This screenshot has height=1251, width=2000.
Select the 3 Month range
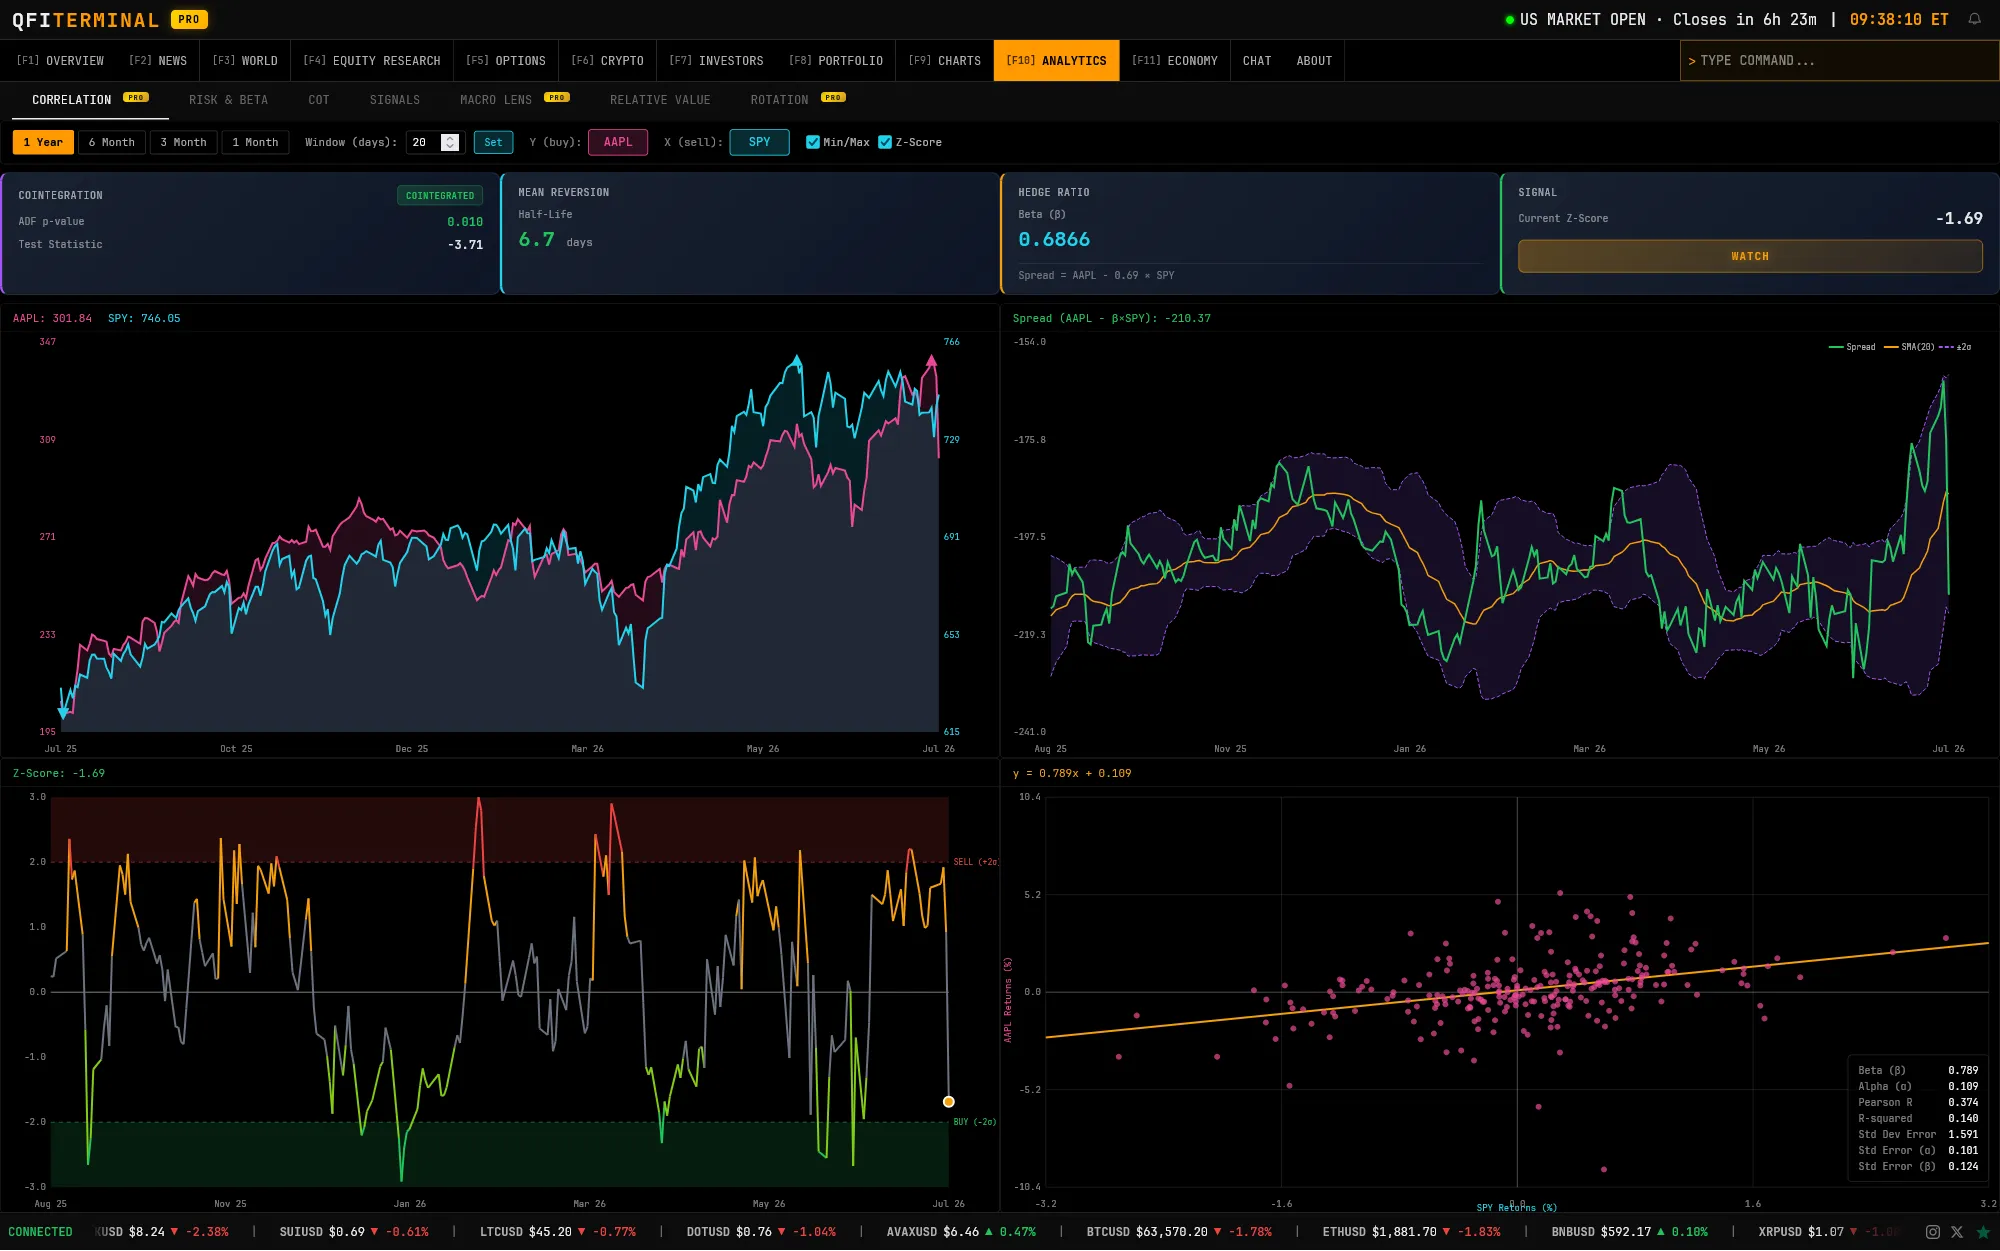pos(184,142)
